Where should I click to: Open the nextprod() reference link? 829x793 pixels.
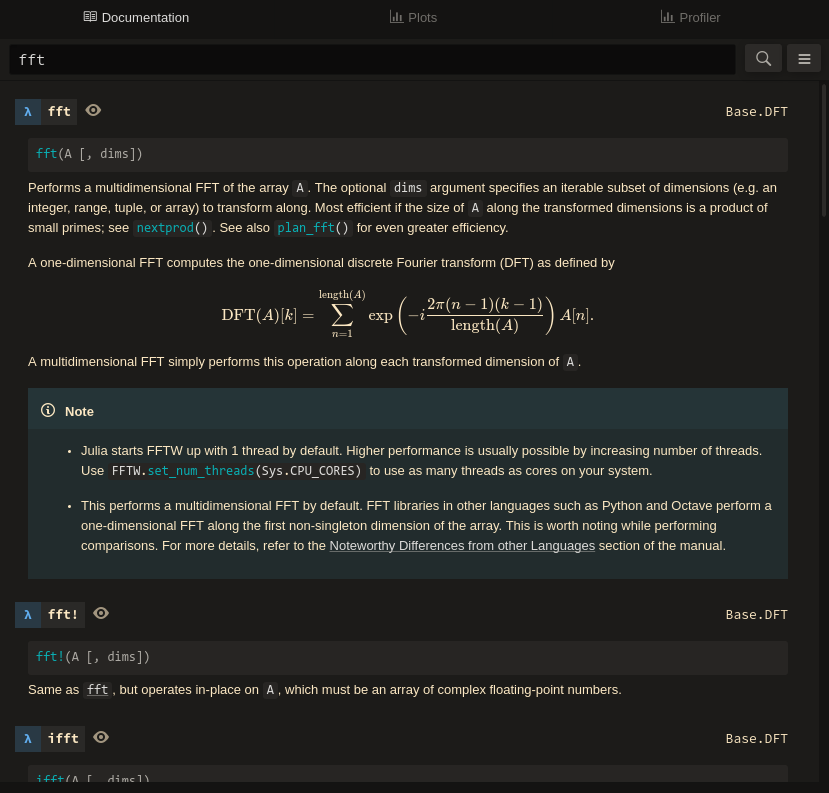click(x=172, y=228)
